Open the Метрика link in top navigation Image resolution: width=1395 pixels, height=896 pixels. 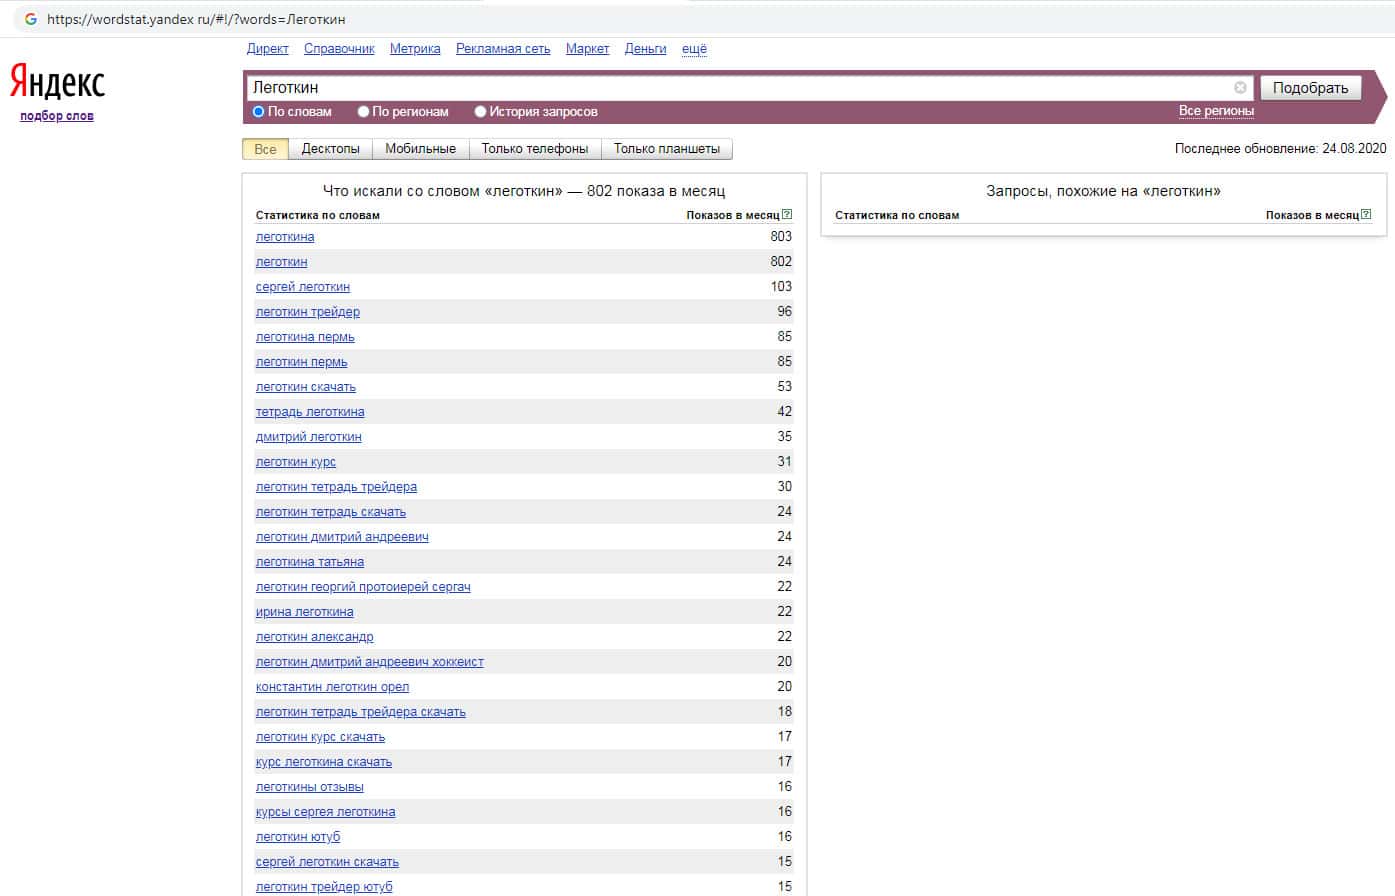[415, 49]
